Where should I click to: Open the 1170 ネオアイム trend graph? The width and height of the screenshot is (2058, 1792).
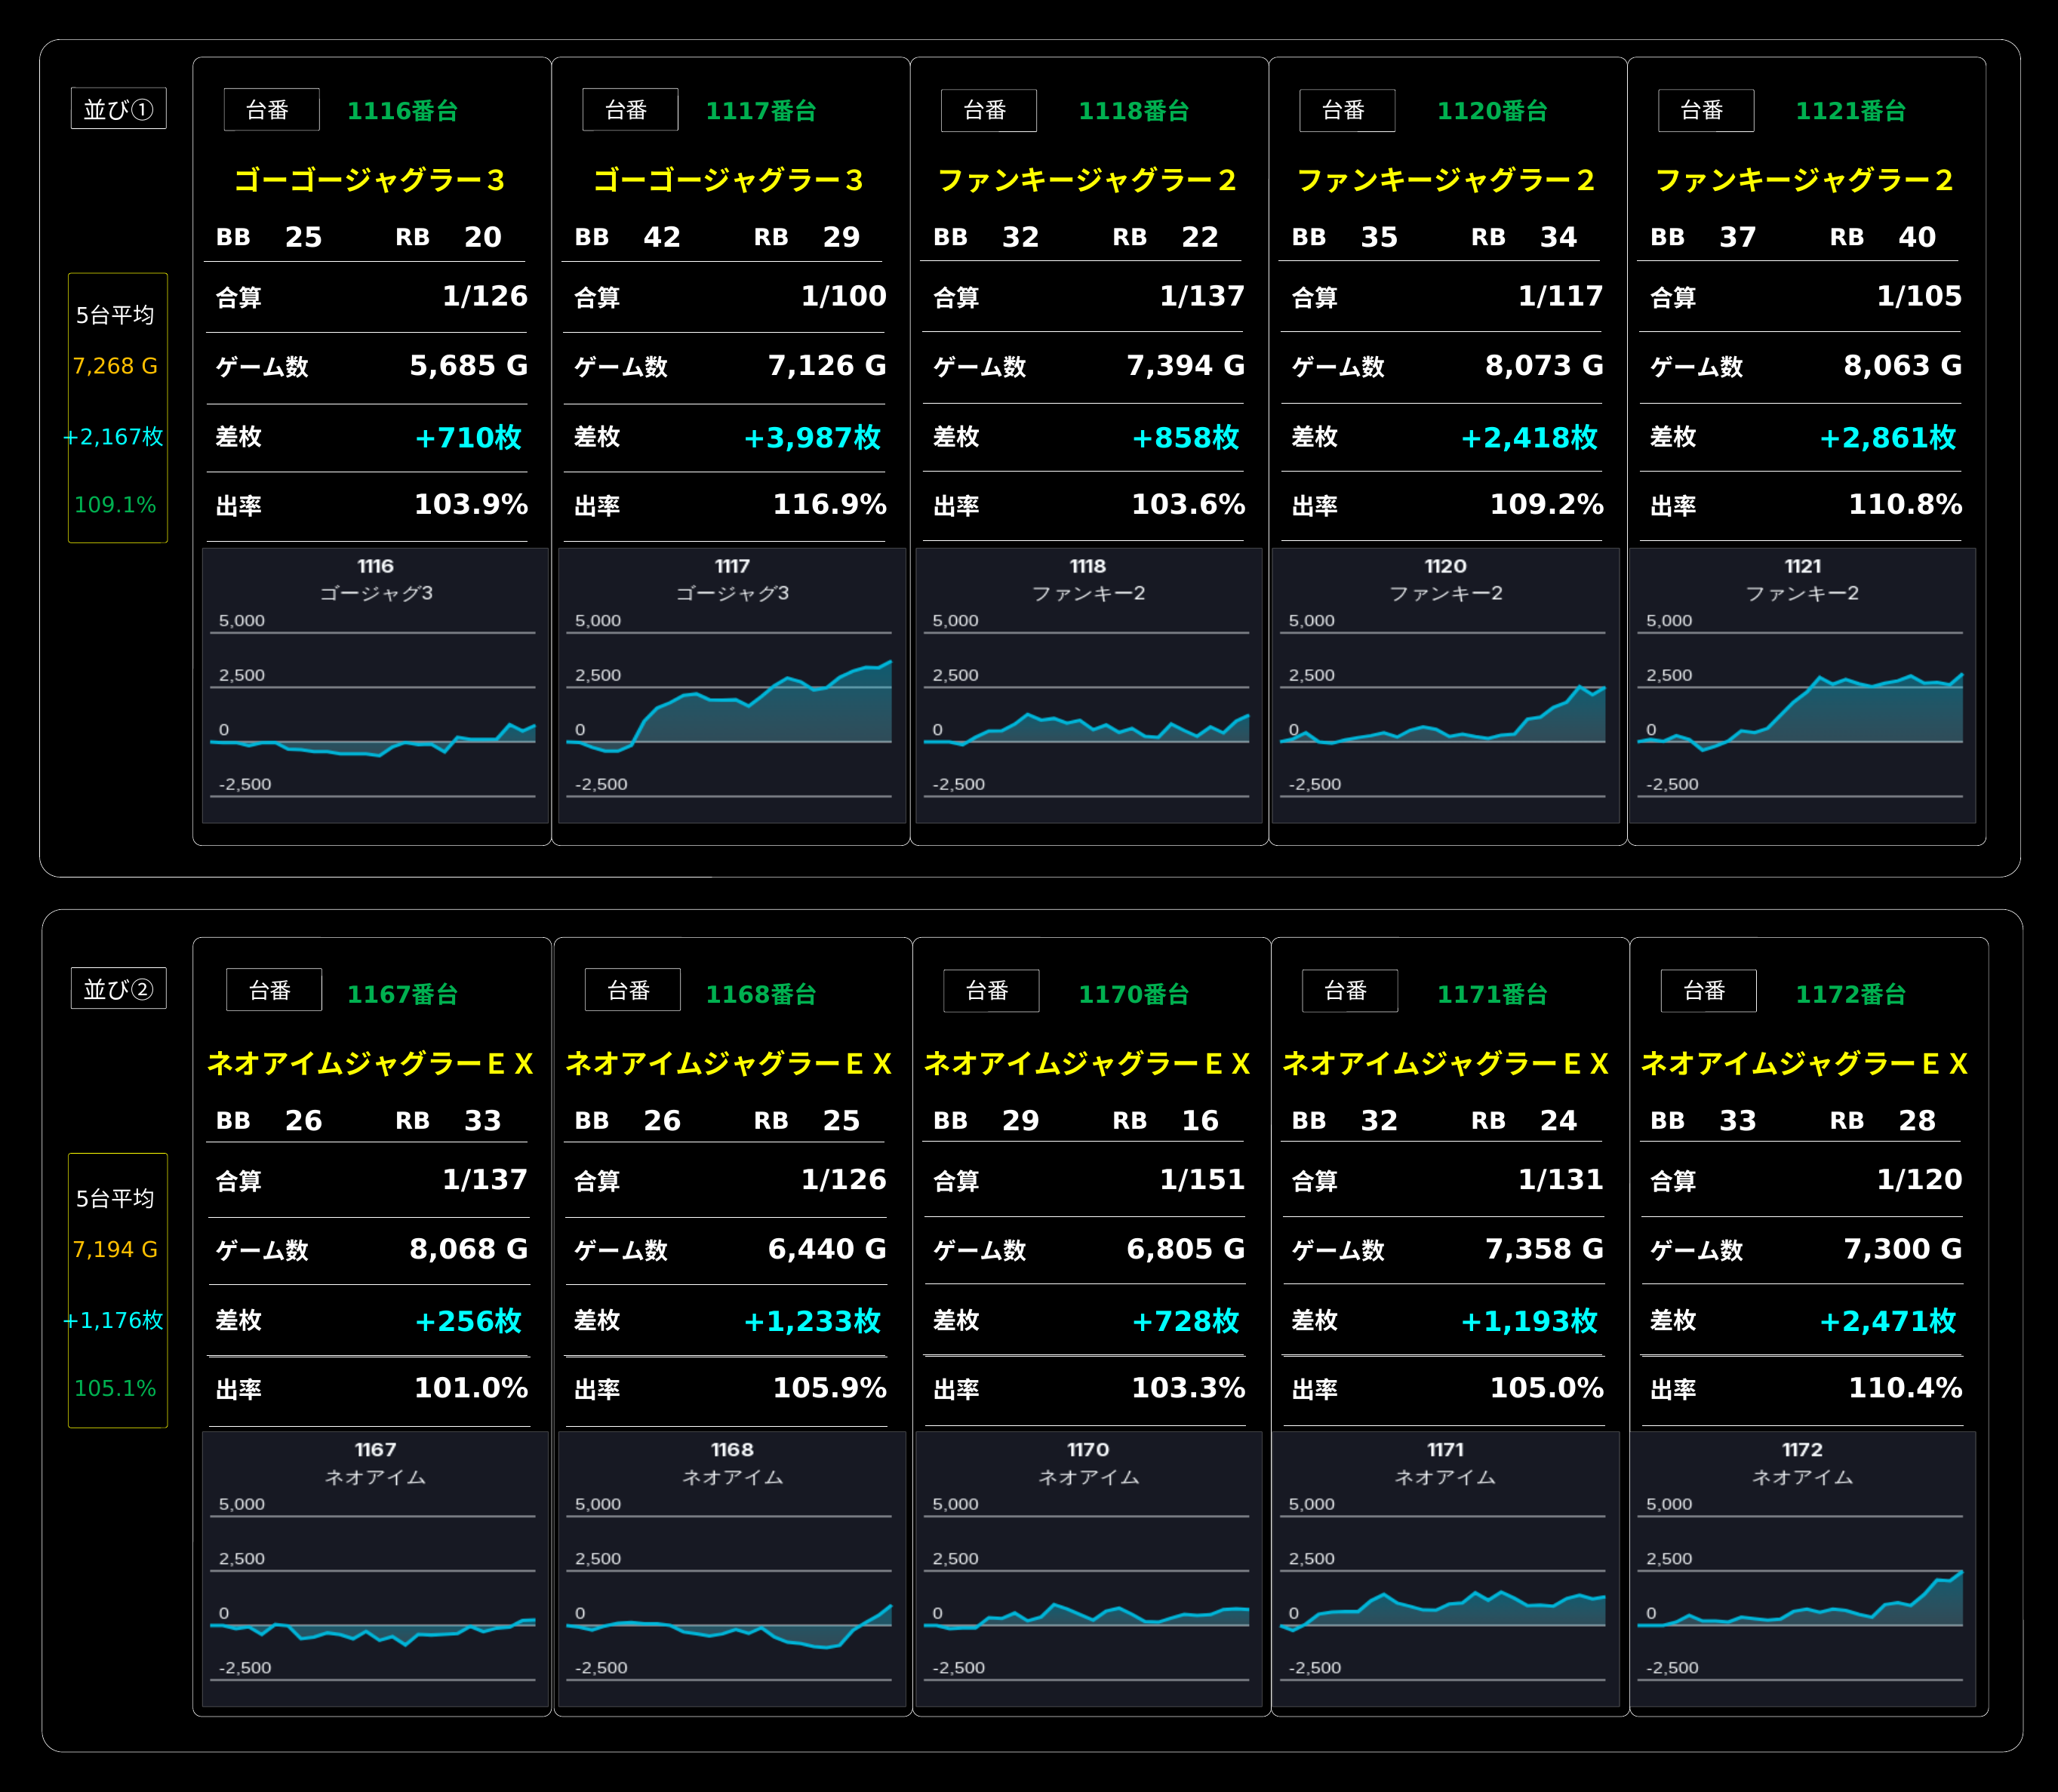[1089, 1569]
